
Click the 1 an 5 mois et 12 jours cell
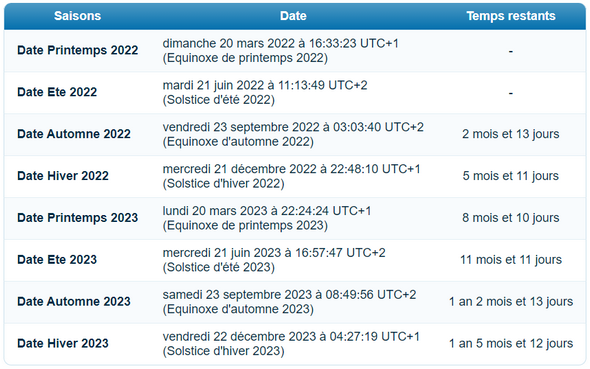point(511,343)
